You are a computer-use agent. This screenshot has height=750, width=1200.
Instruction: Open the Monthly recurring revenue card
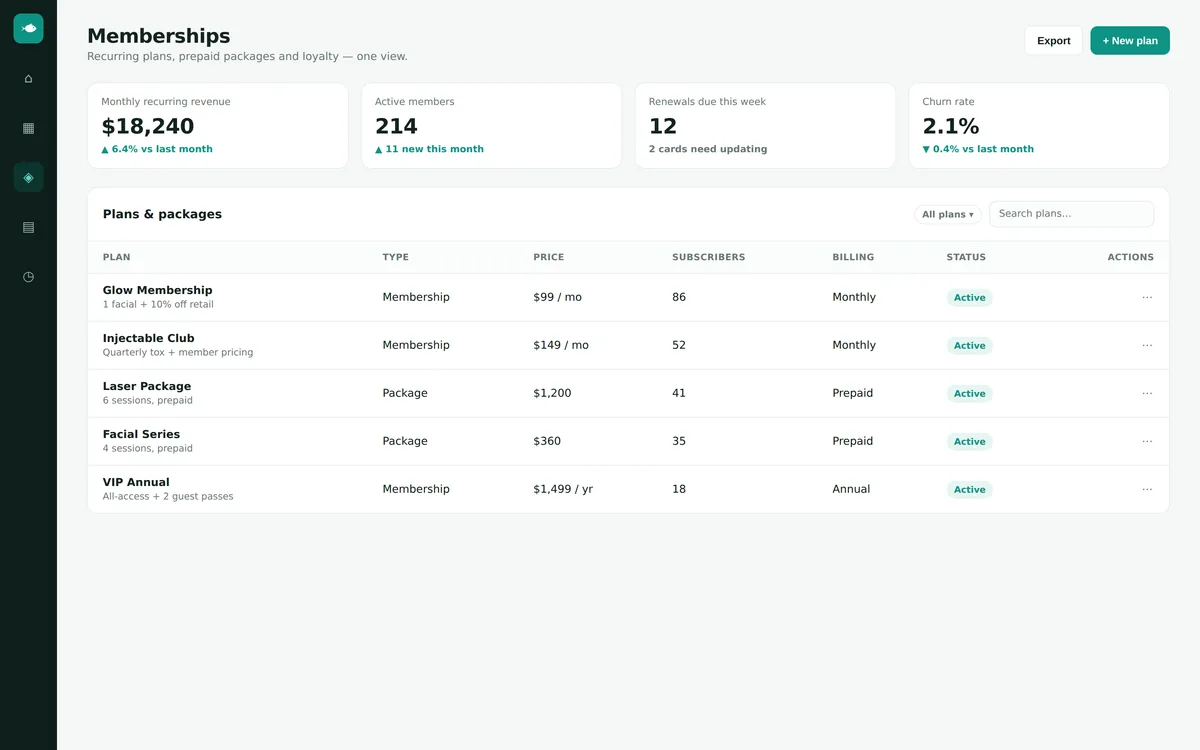[218, 126]
